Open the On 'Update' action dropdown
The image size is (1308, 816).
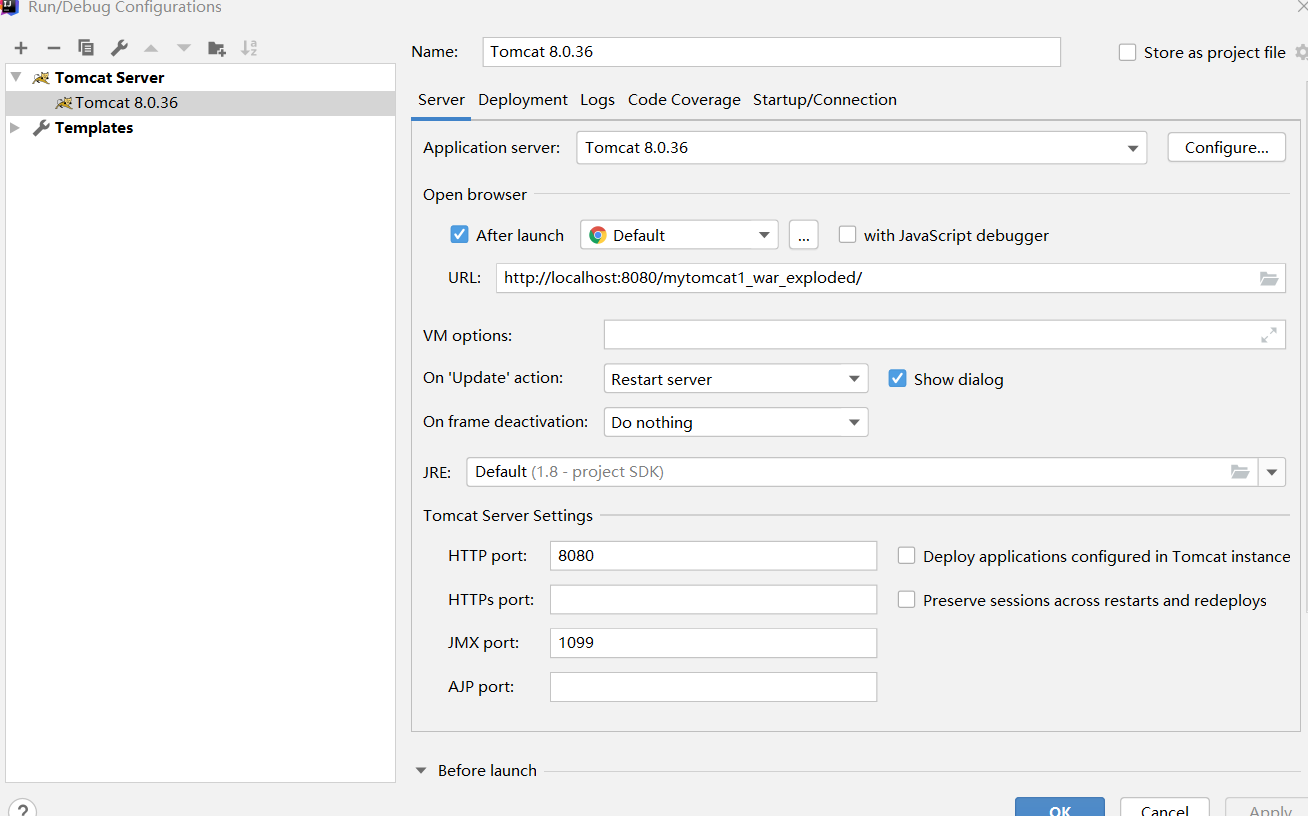(x=736, y=379)
